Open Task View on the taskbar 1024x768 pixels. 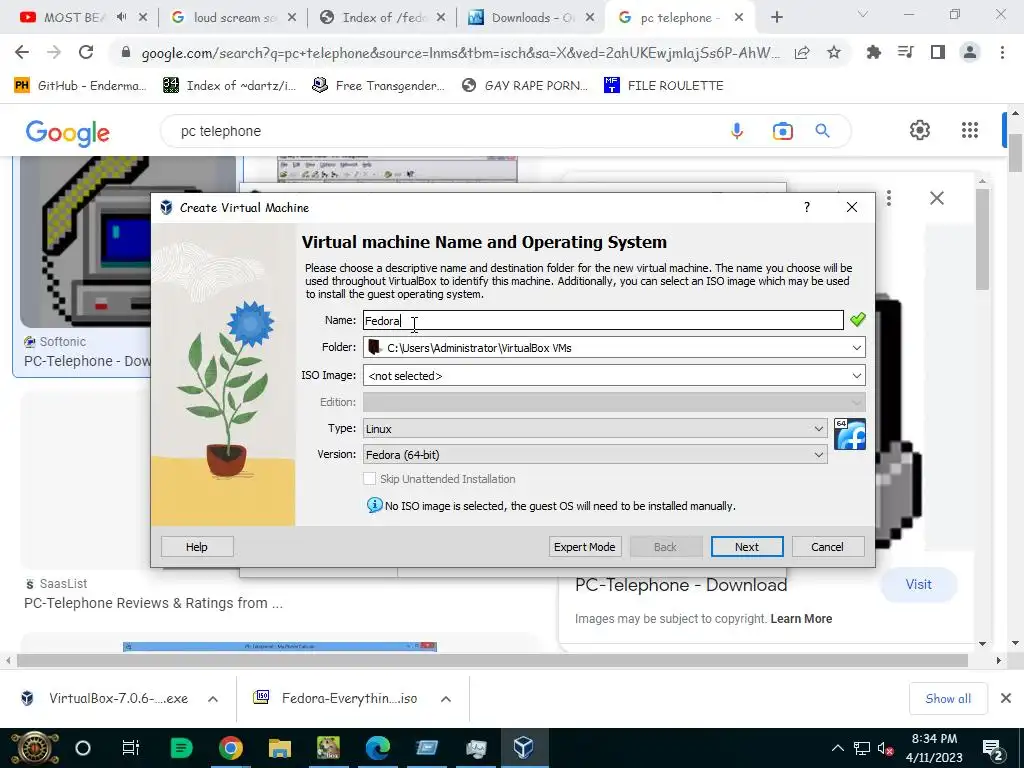point(131,748)
